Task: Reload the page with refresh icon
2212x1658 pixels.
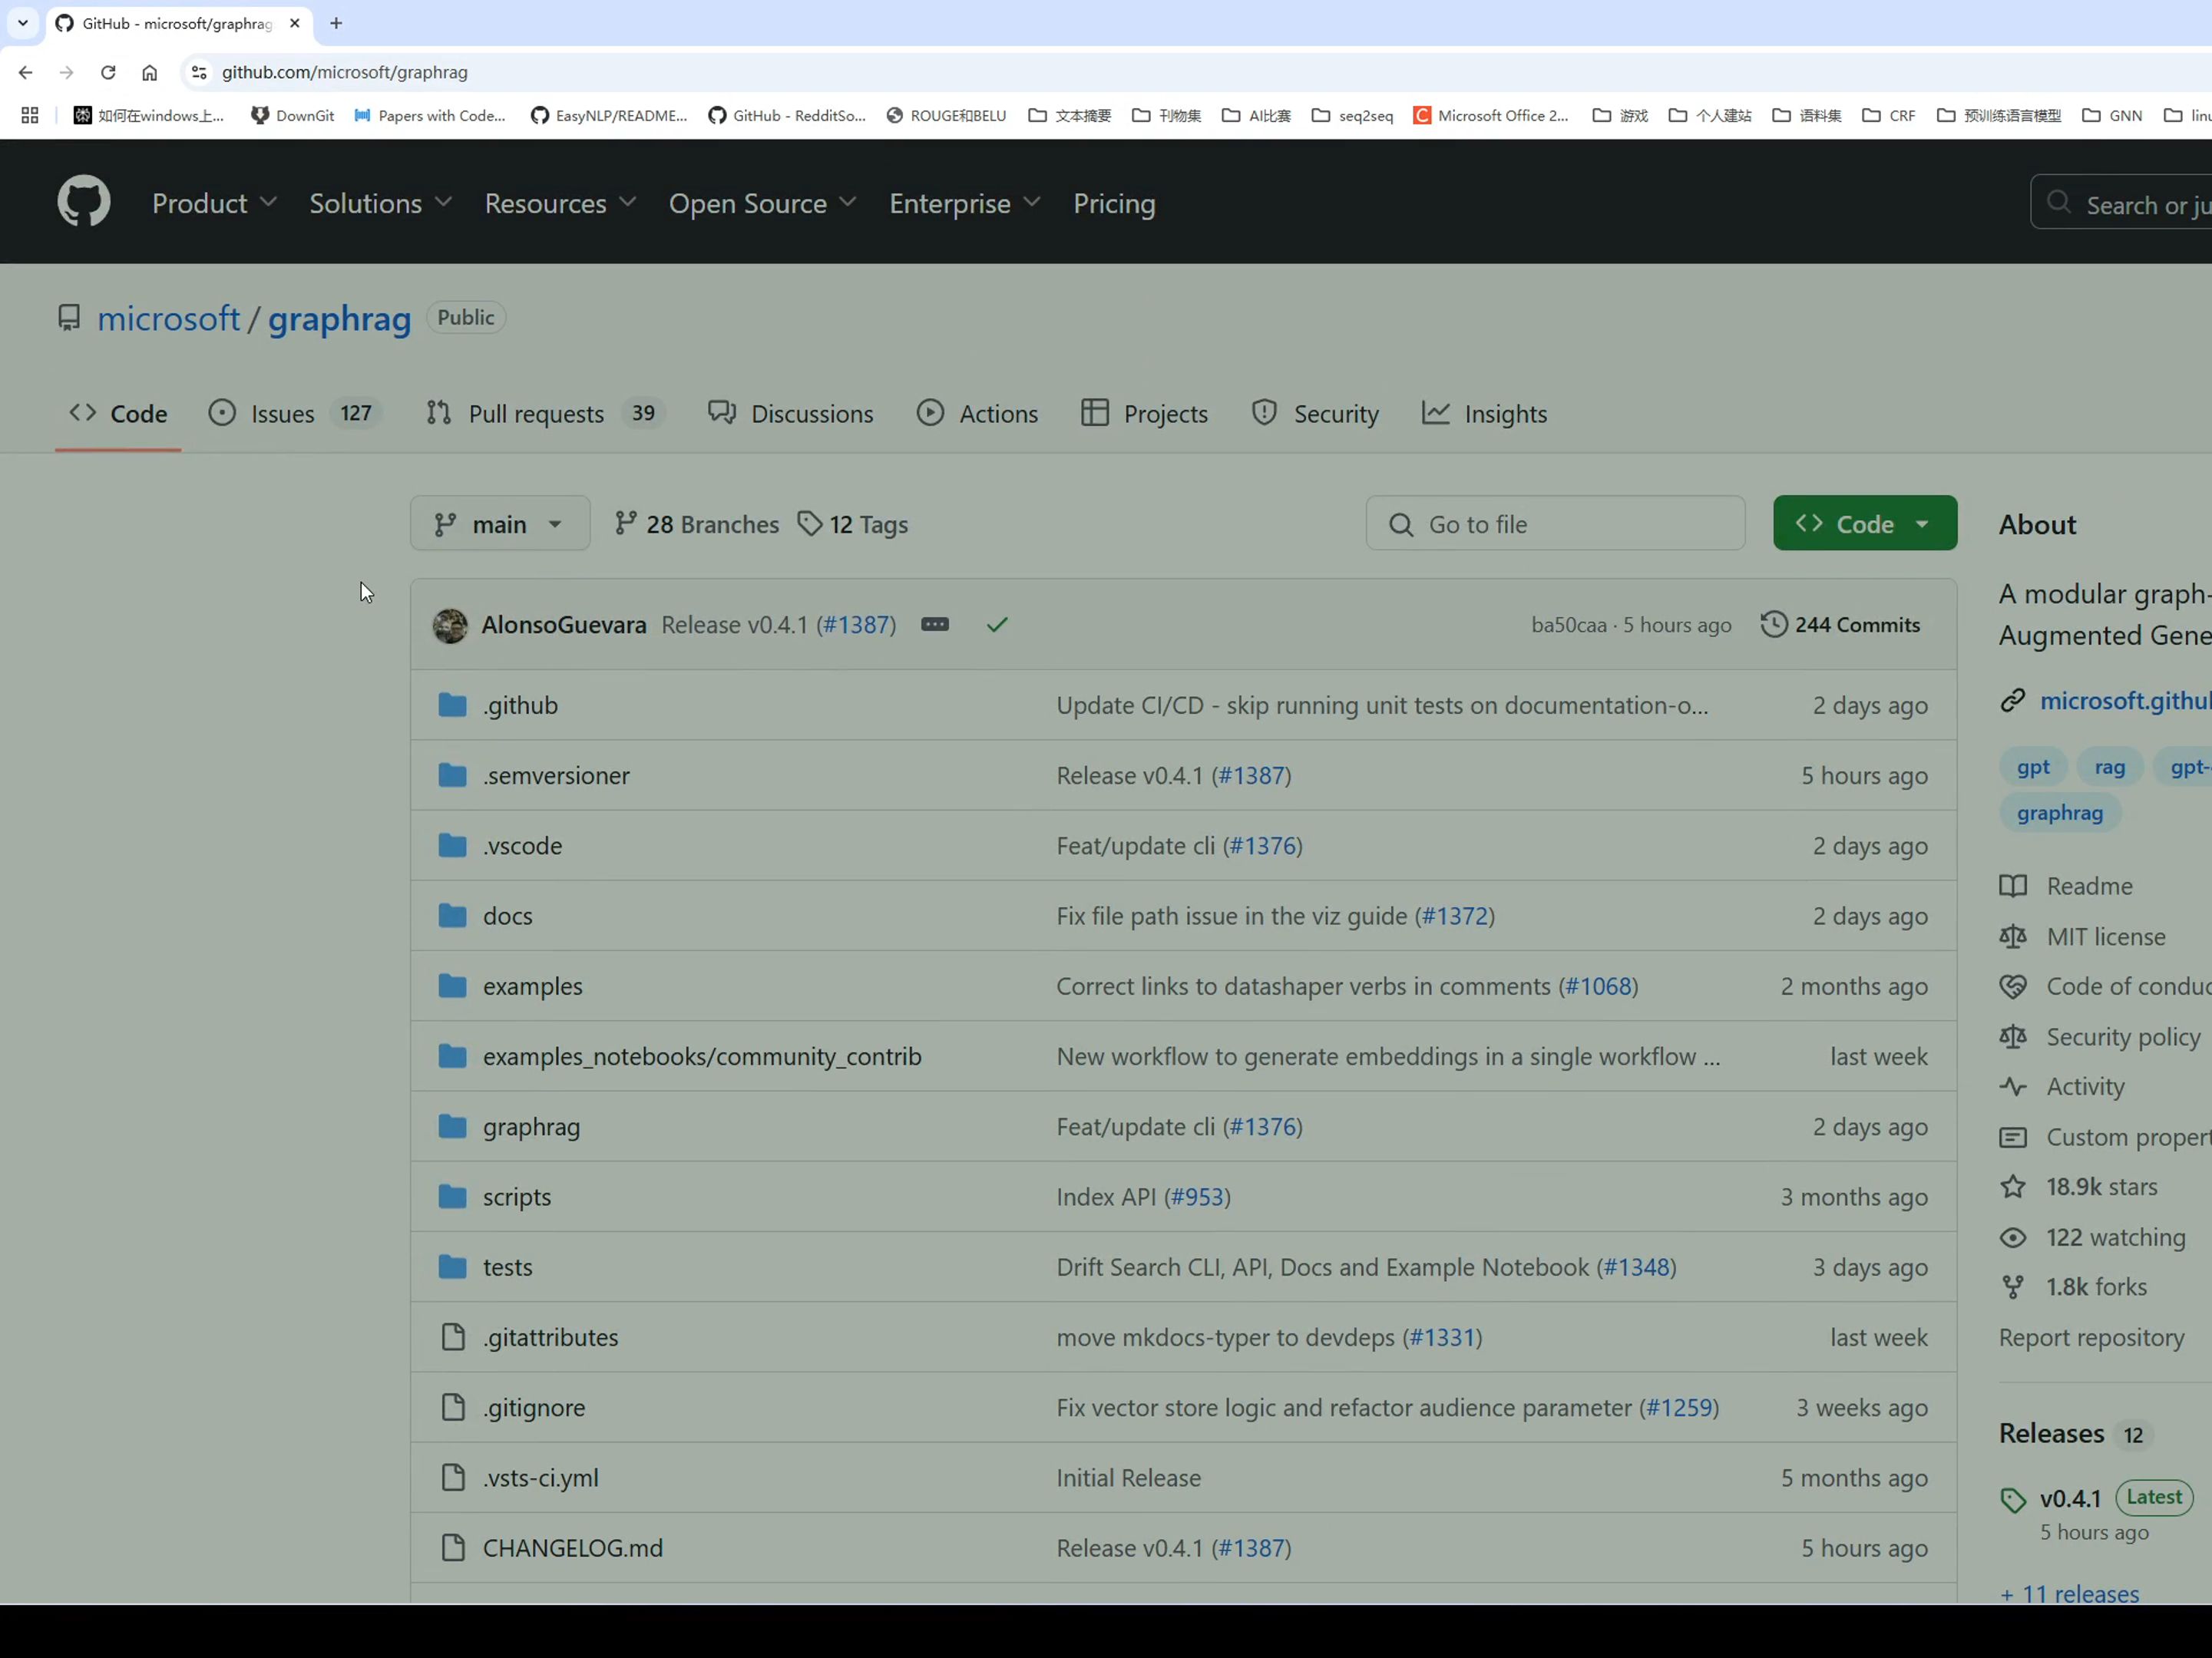Action: (108, 72)
